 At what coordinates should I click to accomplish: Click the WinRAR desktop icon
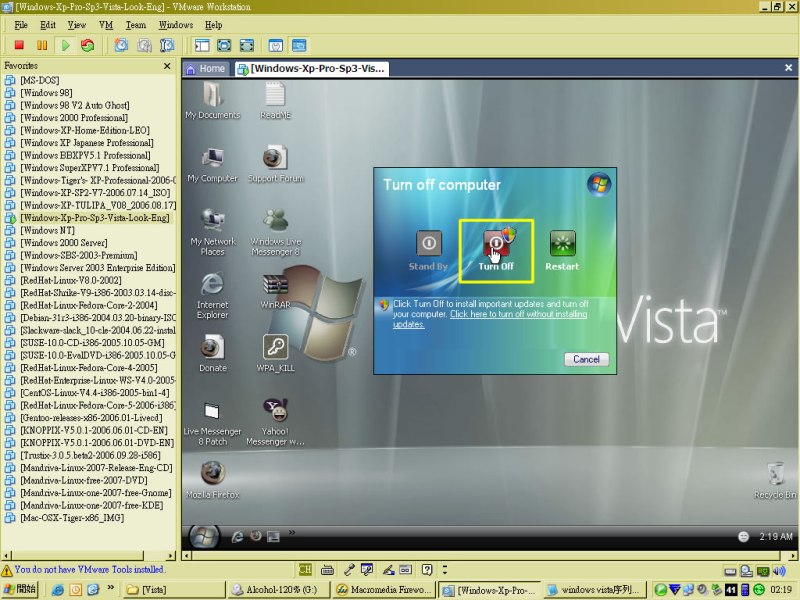tap(276, 291)
